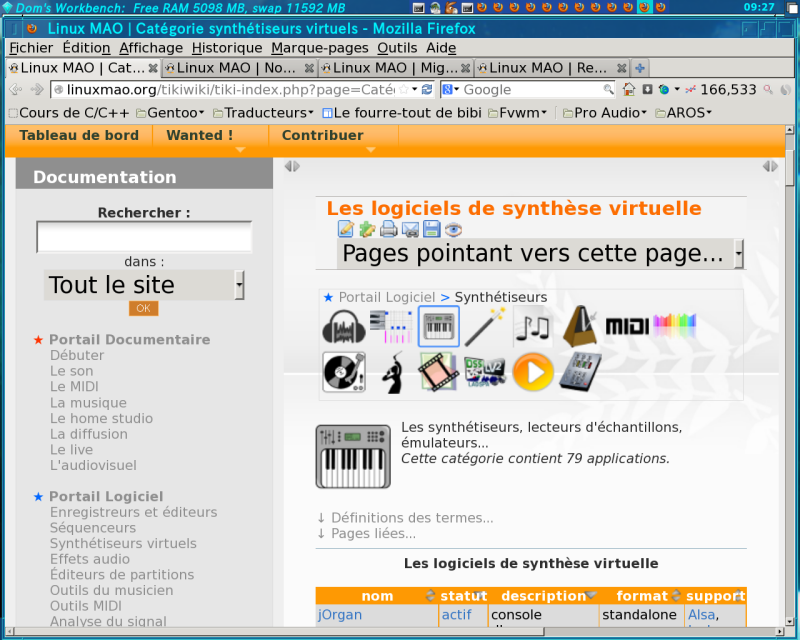Open the Traducteurs bookmarks folder
The width and height of the screenshot is (800, 640).
click(x=263, y=113)
